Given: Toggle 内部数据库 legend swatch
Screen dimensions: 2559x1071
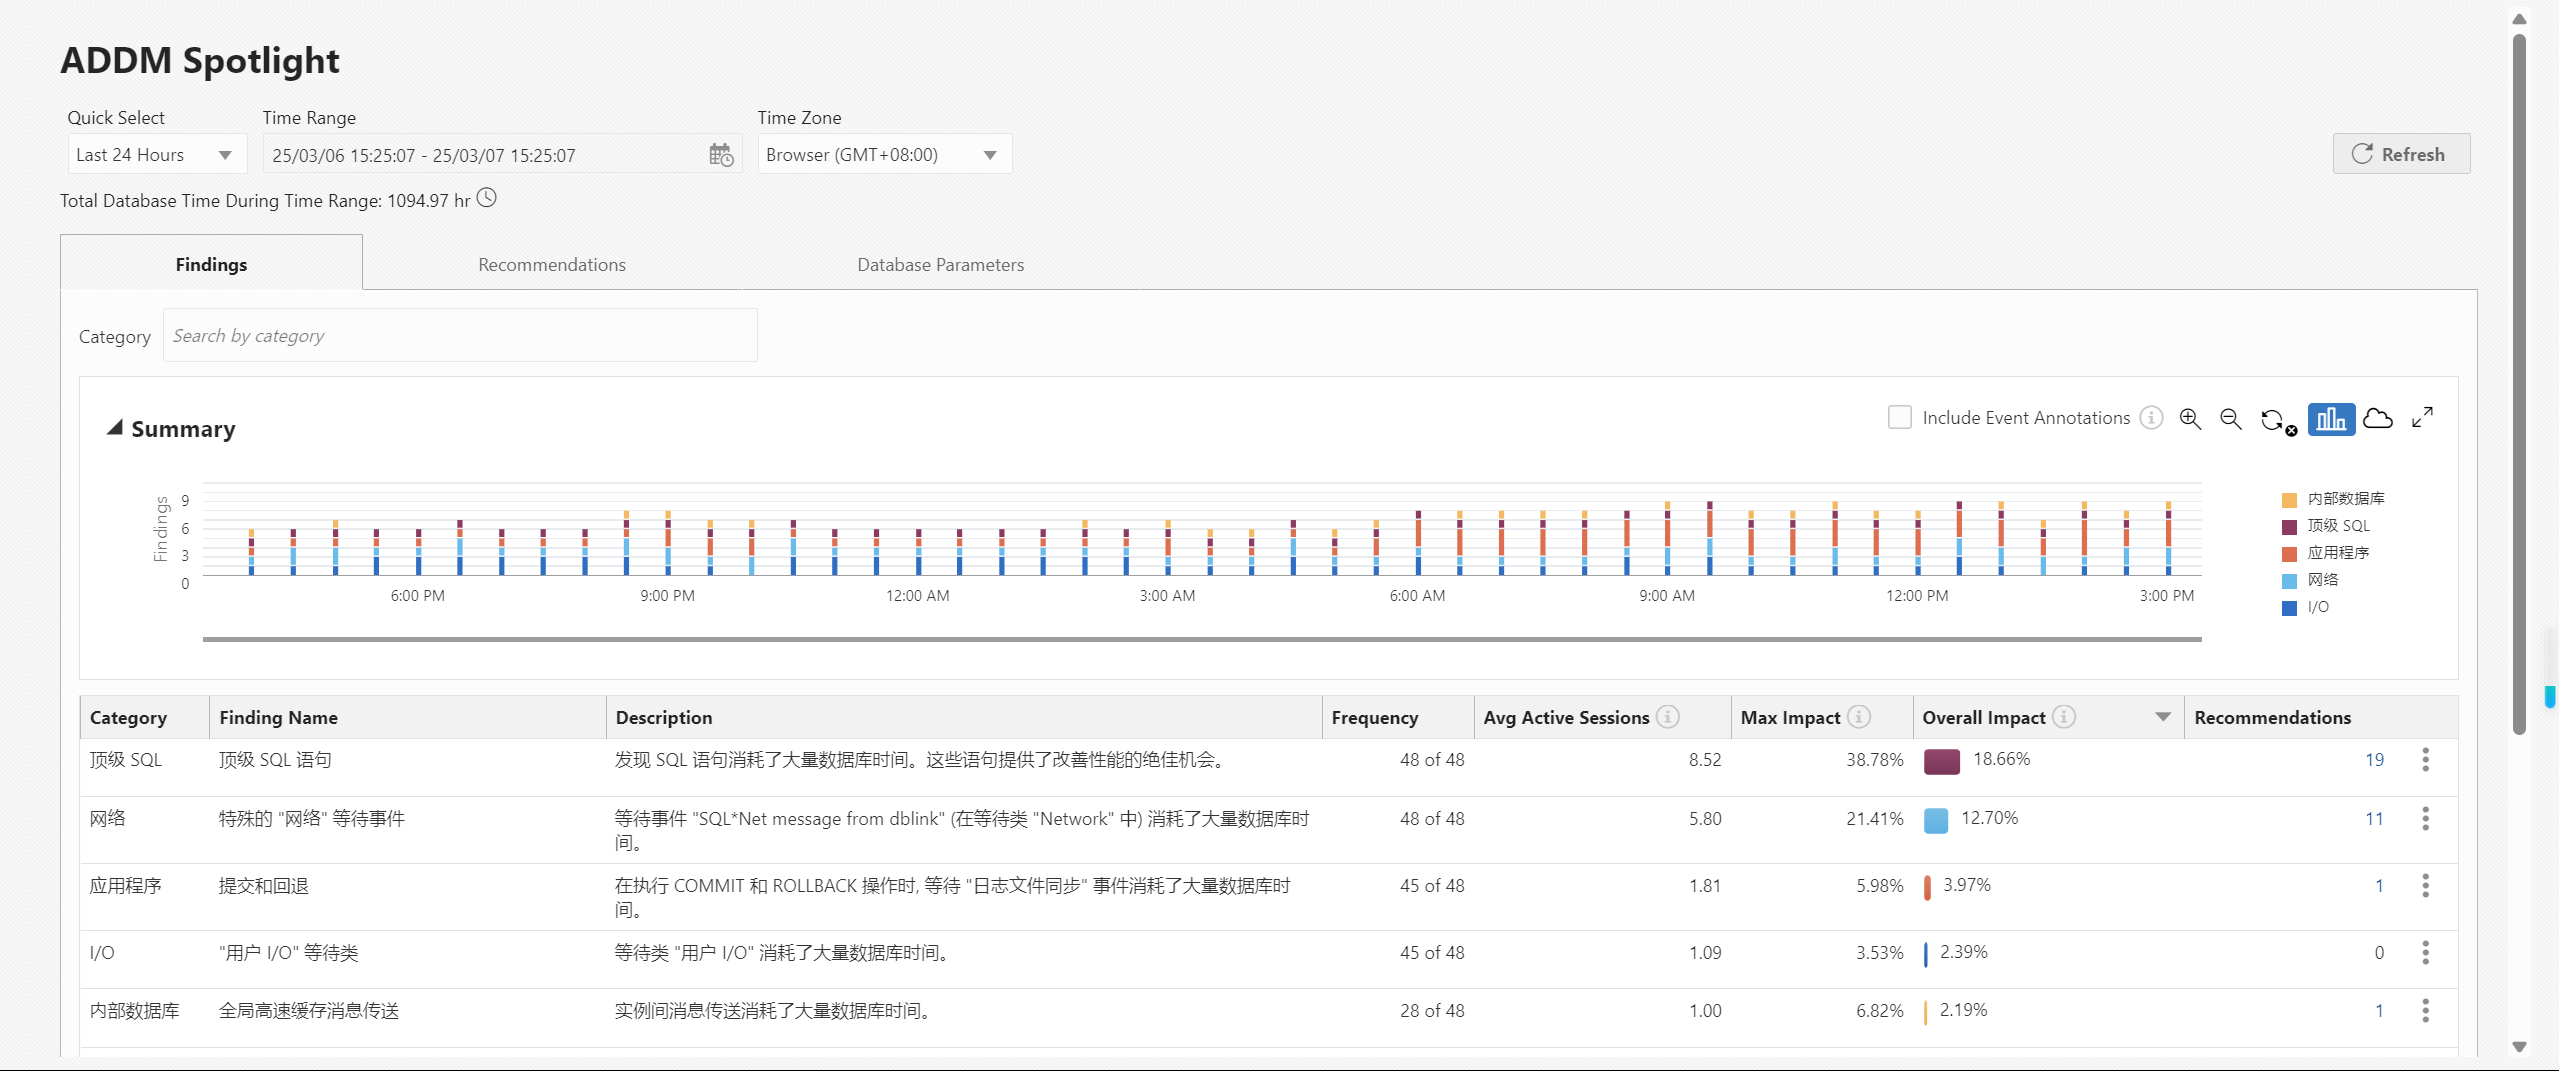Looking at the screenshot, I should [x=2289, y=500].
